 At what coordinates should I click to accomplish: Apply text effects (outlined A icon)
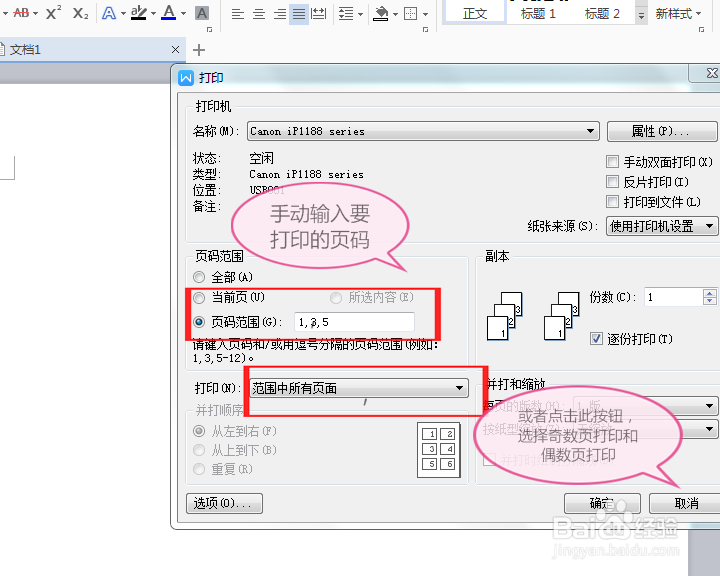[x=109, y=13]
